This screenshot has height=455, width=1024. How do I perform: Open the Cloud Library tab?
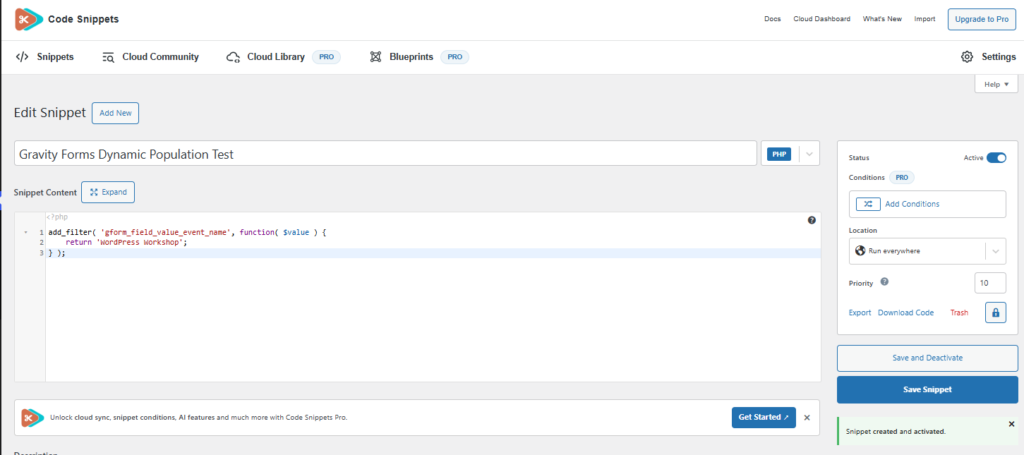point(265,57)
